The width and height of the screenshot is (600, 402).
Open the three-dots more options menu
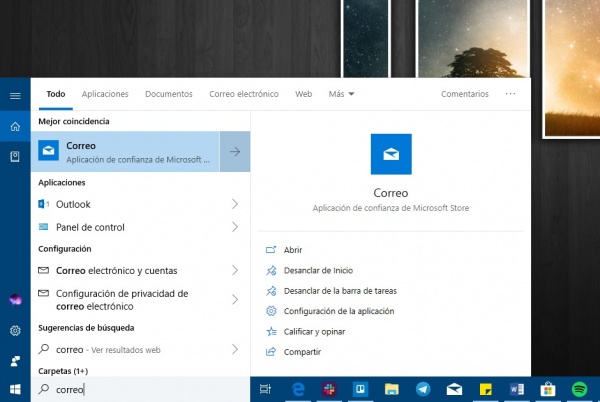[510, 94]
